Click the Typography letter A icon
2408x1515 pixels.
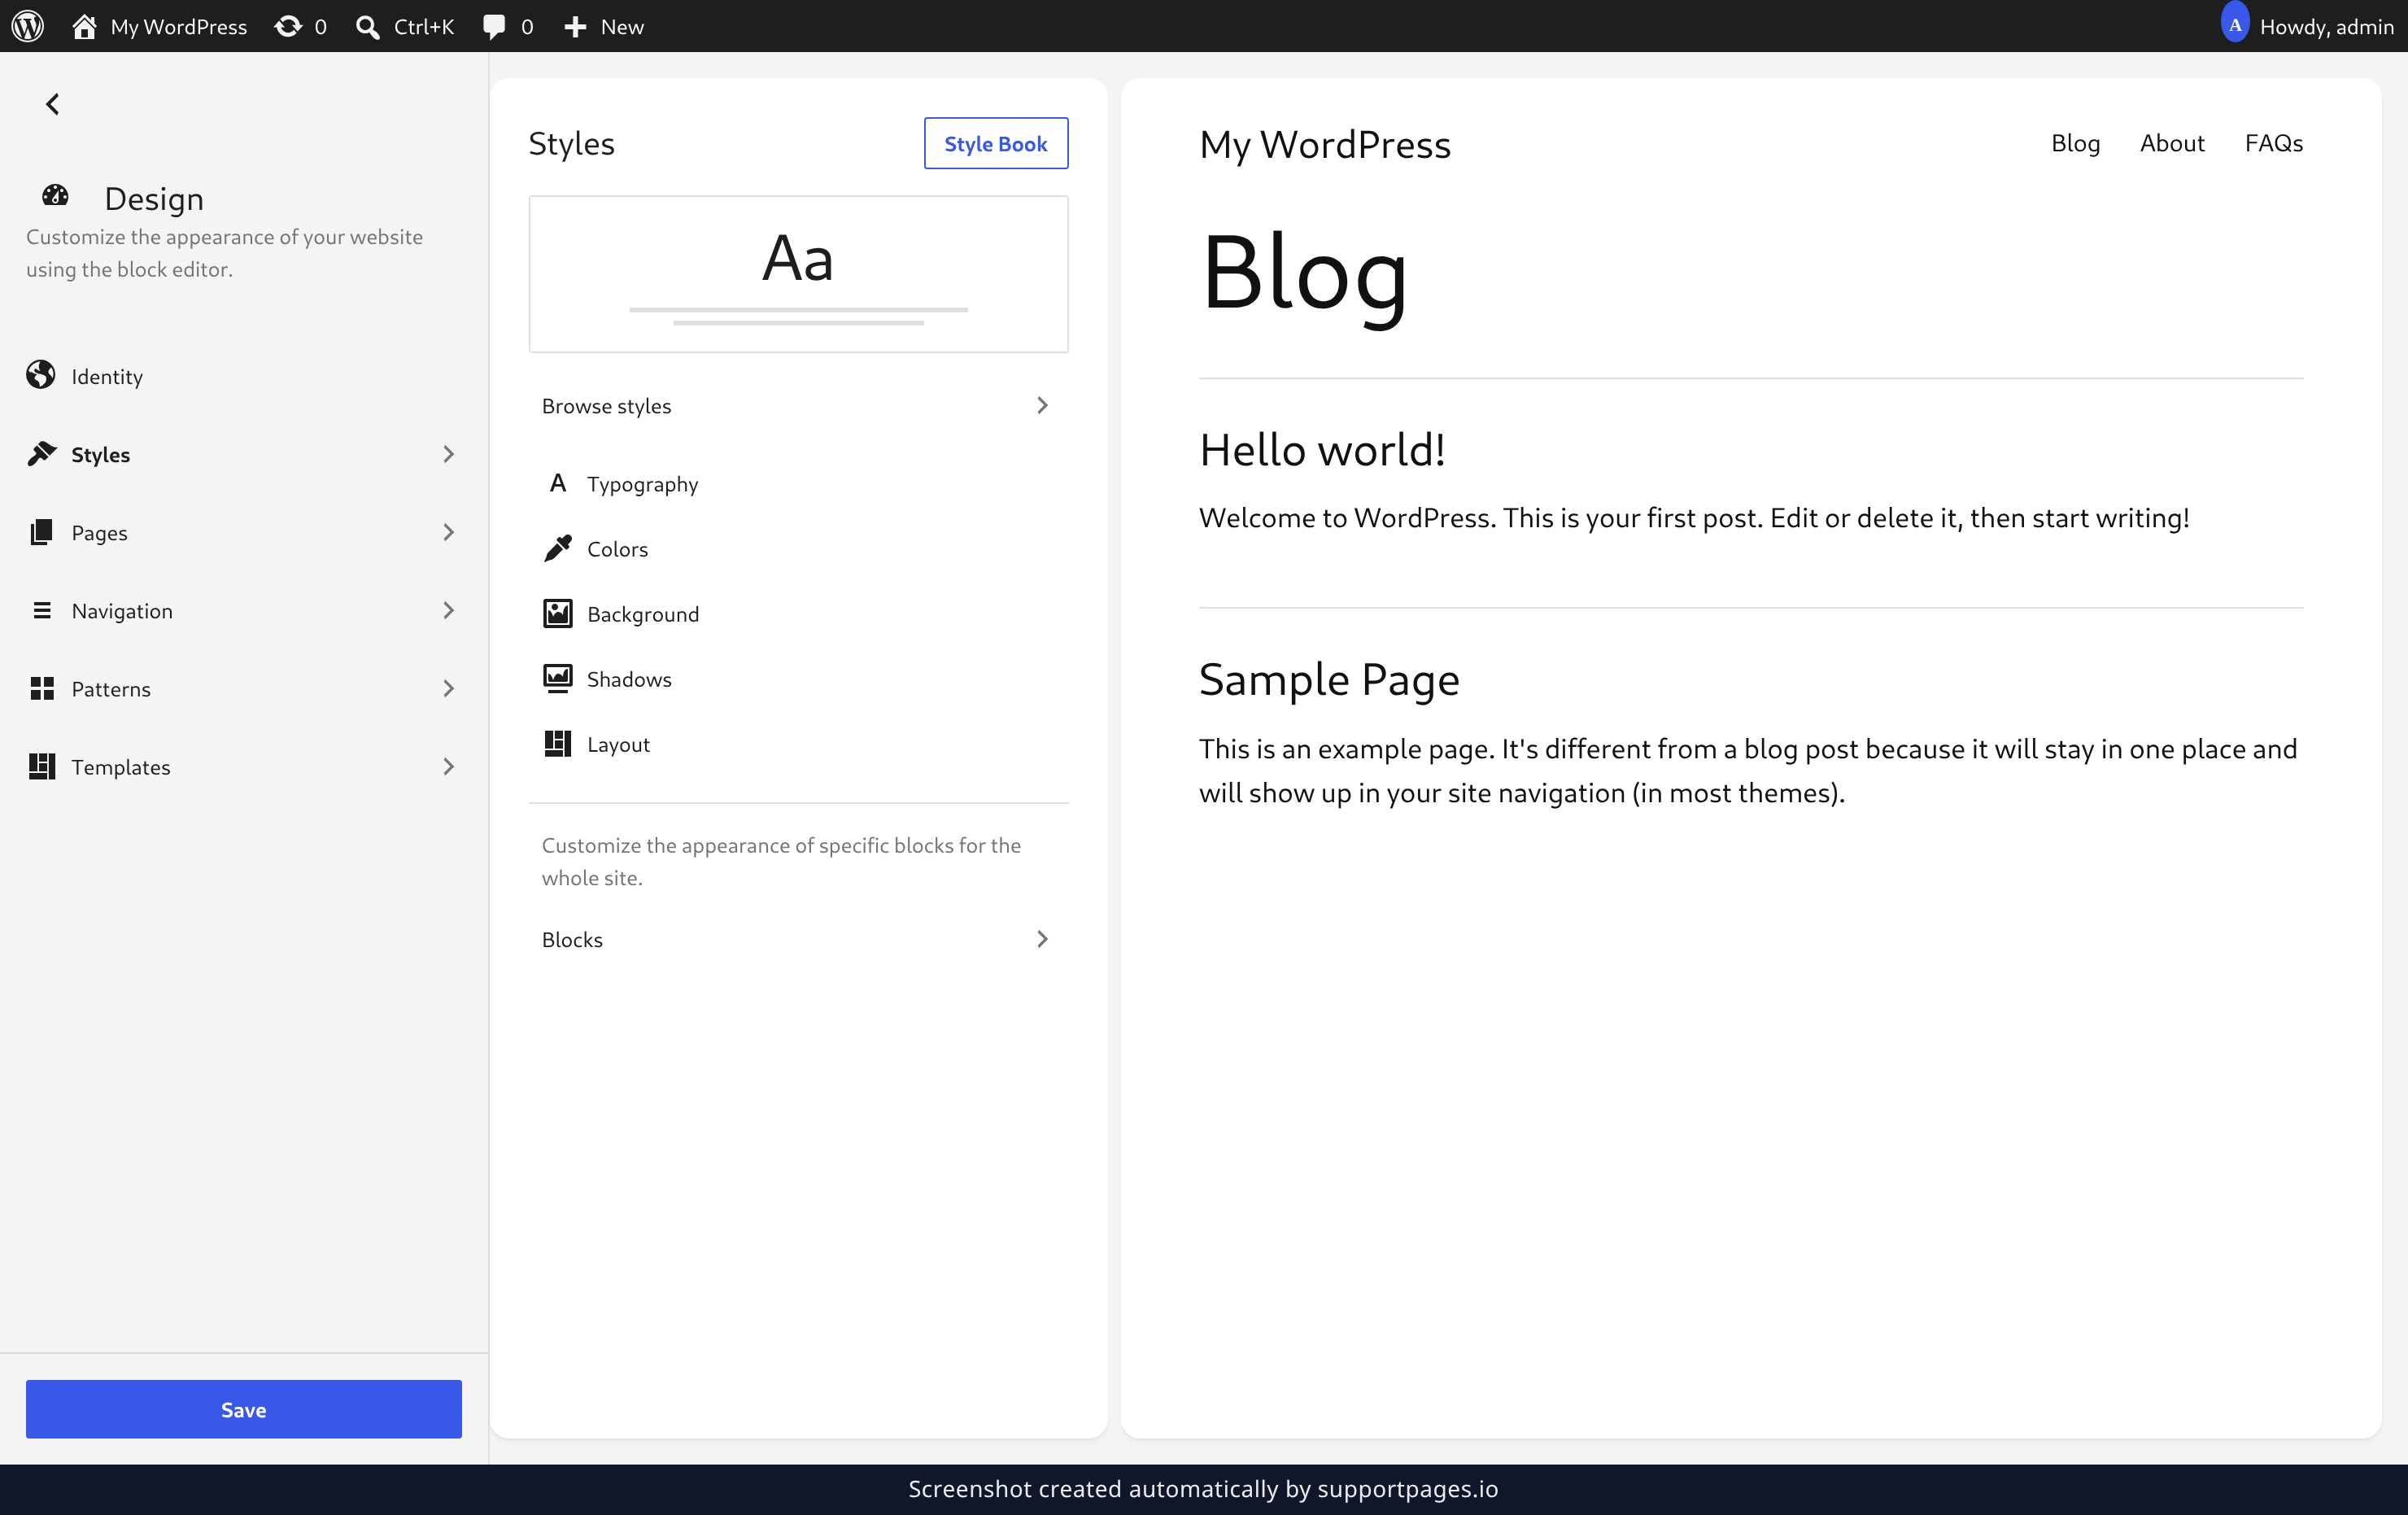coord(558,483)
